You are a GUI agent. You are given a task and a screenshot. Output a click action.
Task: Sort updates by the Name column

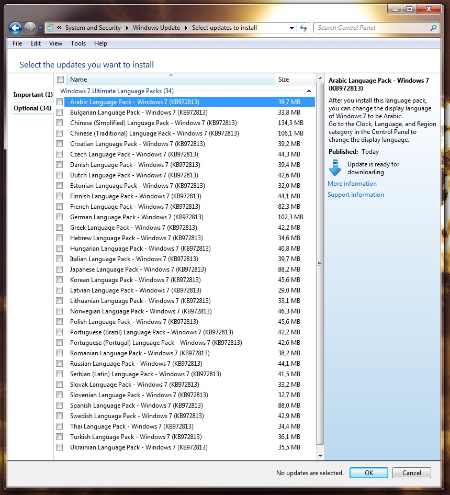171,80
